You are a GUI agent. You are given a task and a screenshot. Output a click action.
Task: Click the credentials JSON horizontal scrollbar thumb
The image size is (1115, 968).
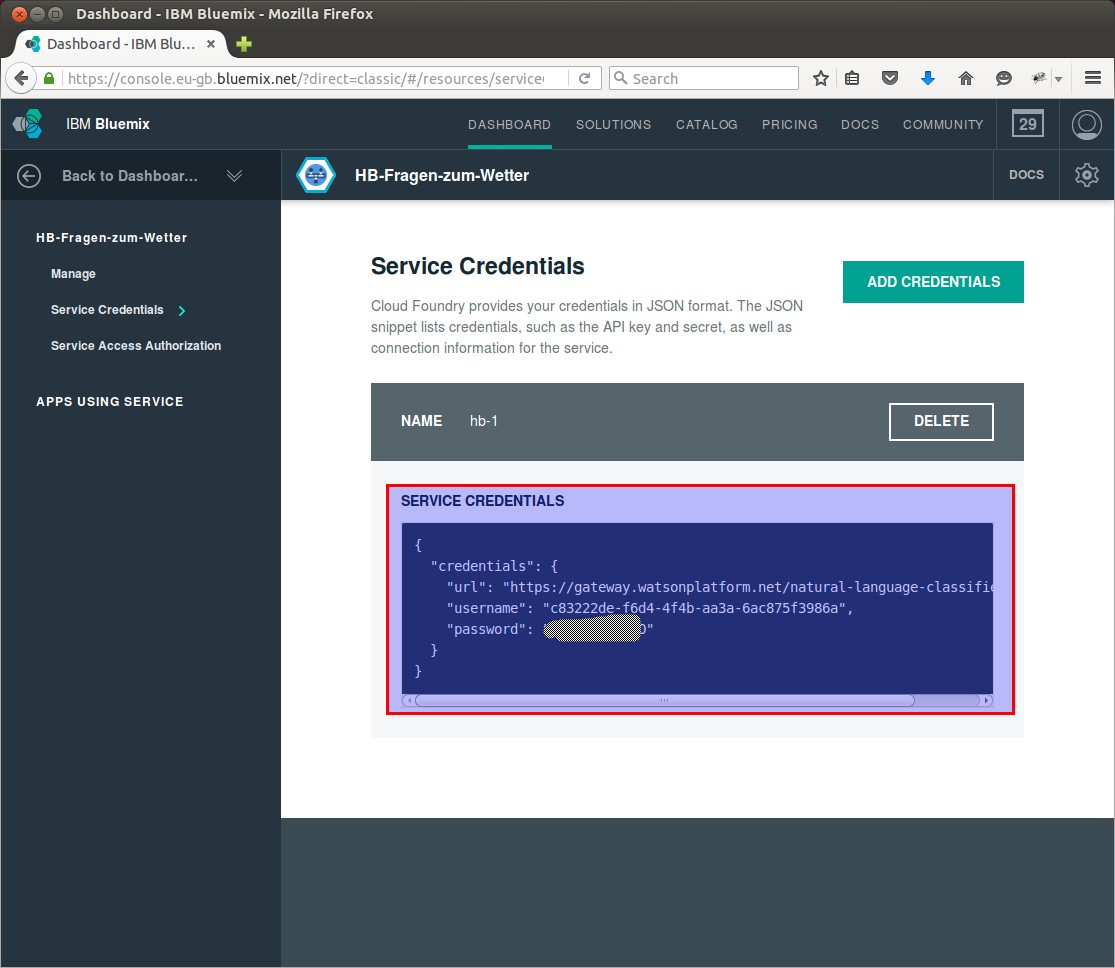665,701
